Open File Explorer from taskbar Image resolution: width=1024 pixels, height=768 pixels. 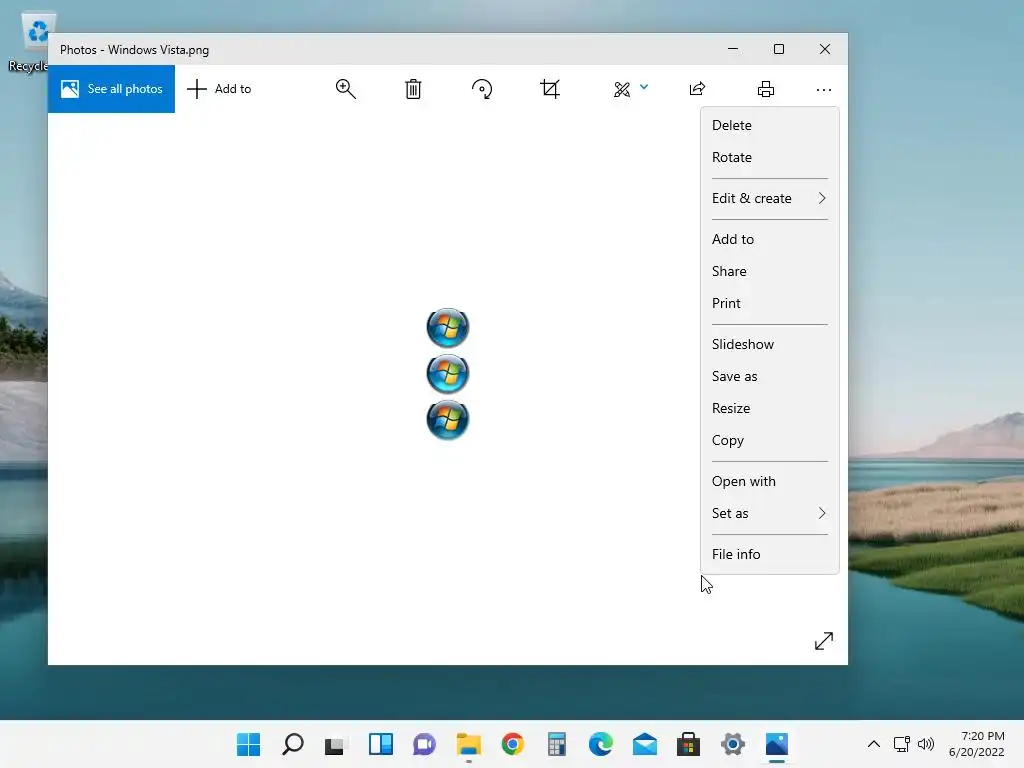click(x=469, y=744)
